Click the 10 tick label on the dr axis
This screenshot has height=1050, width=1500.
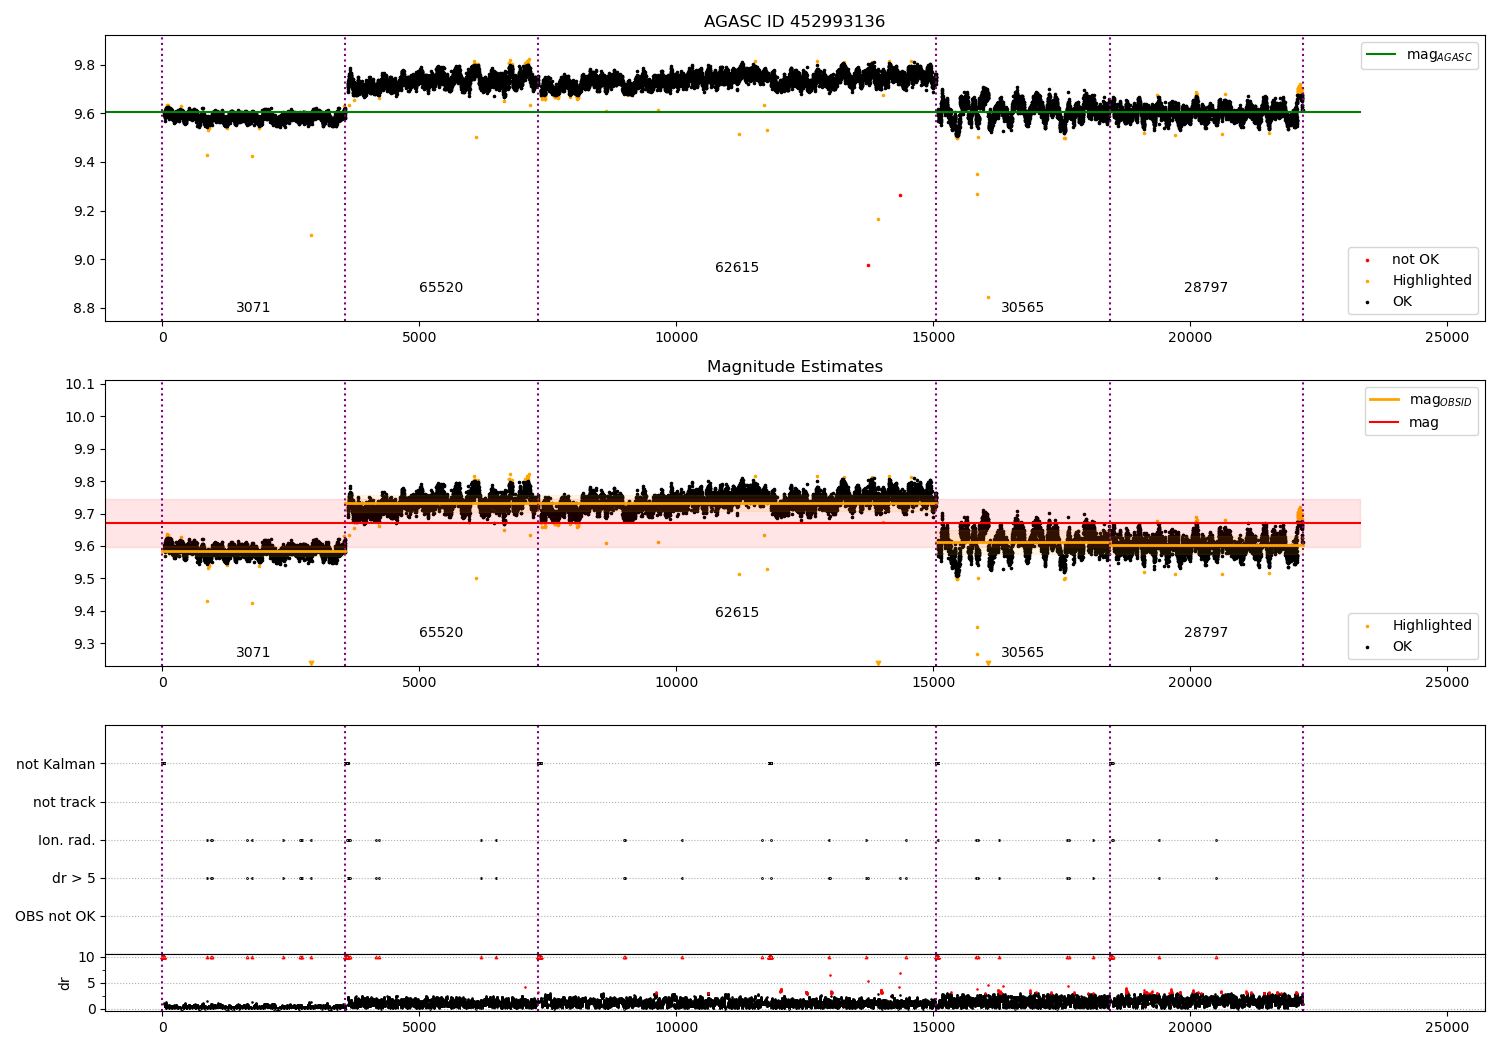pos(87,958)
